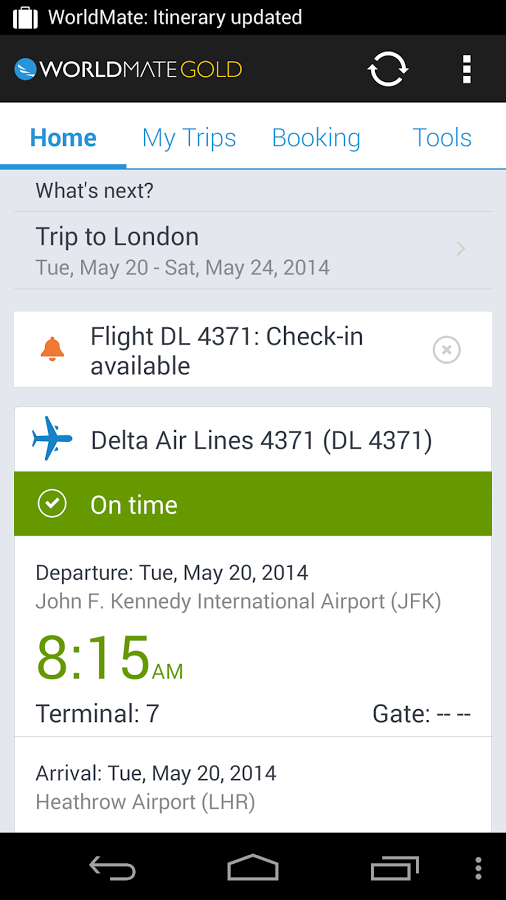Tap the orange bell notification icon
This screenshot has width=506, height=900.
[52, 349]
